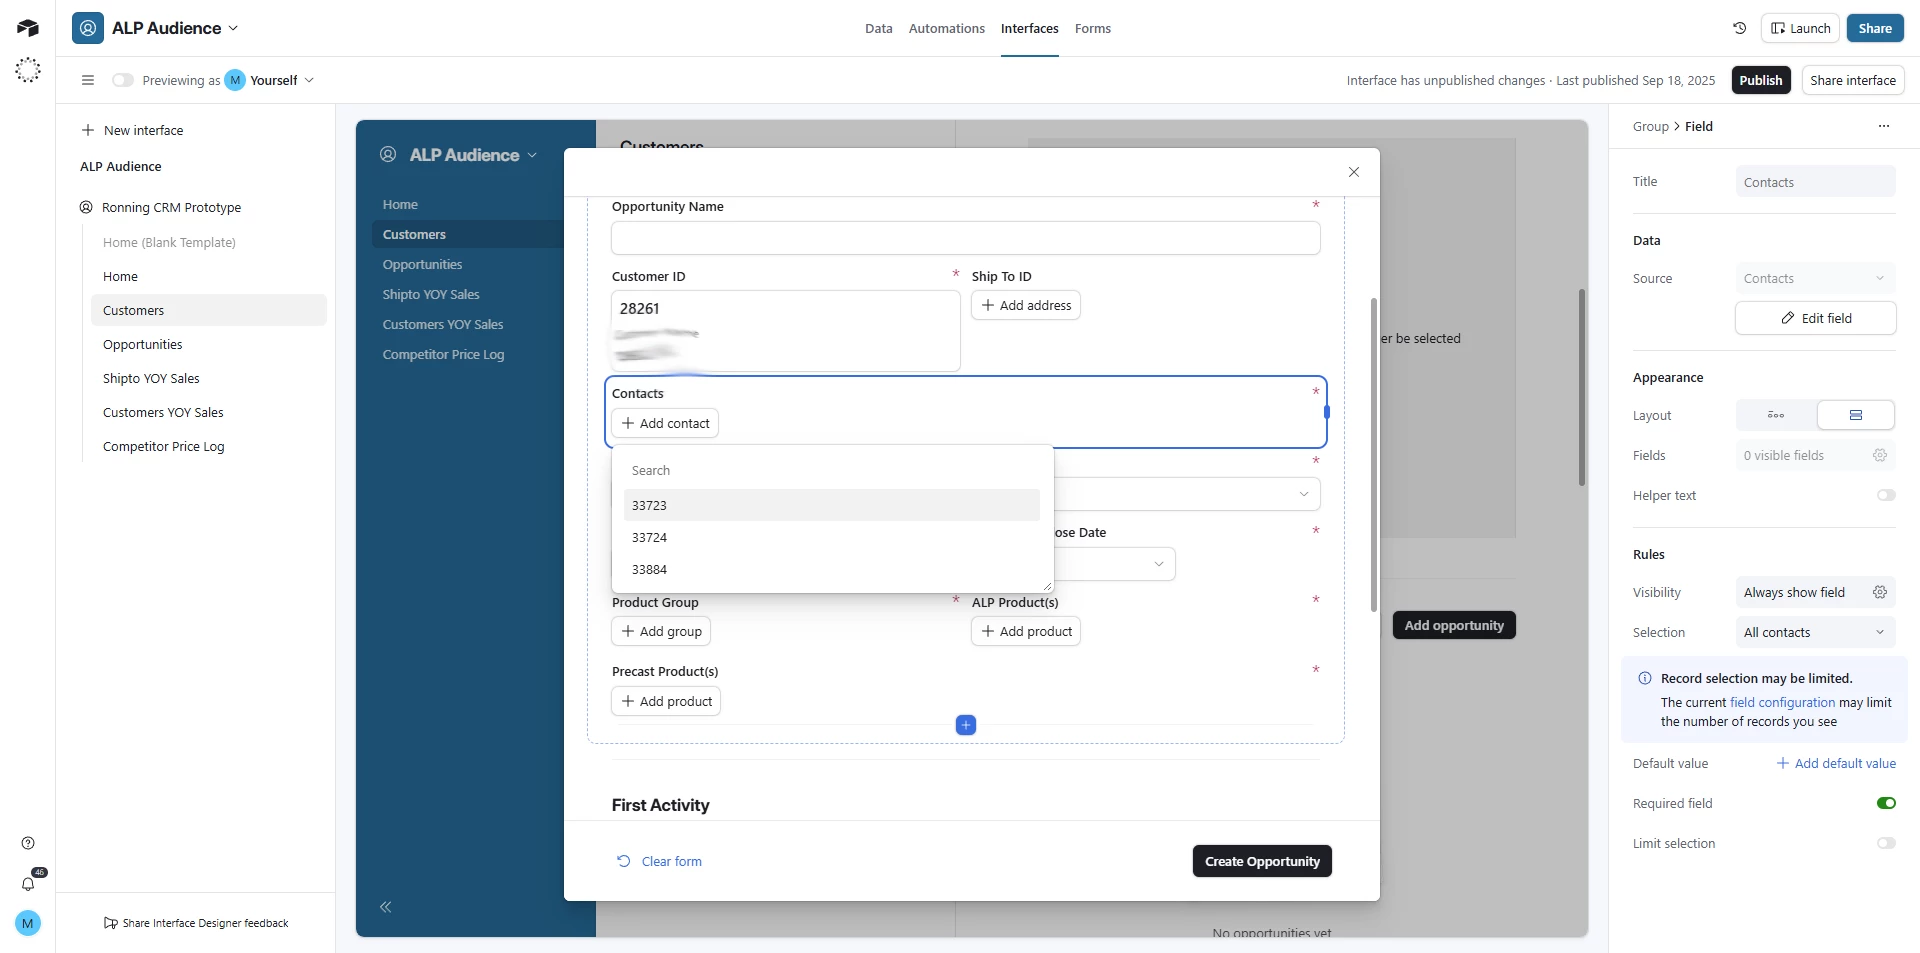This screenshot has height=953, width=1920.
Task: Collapse interface sidebar with double chevron
Action: [386, 907]
